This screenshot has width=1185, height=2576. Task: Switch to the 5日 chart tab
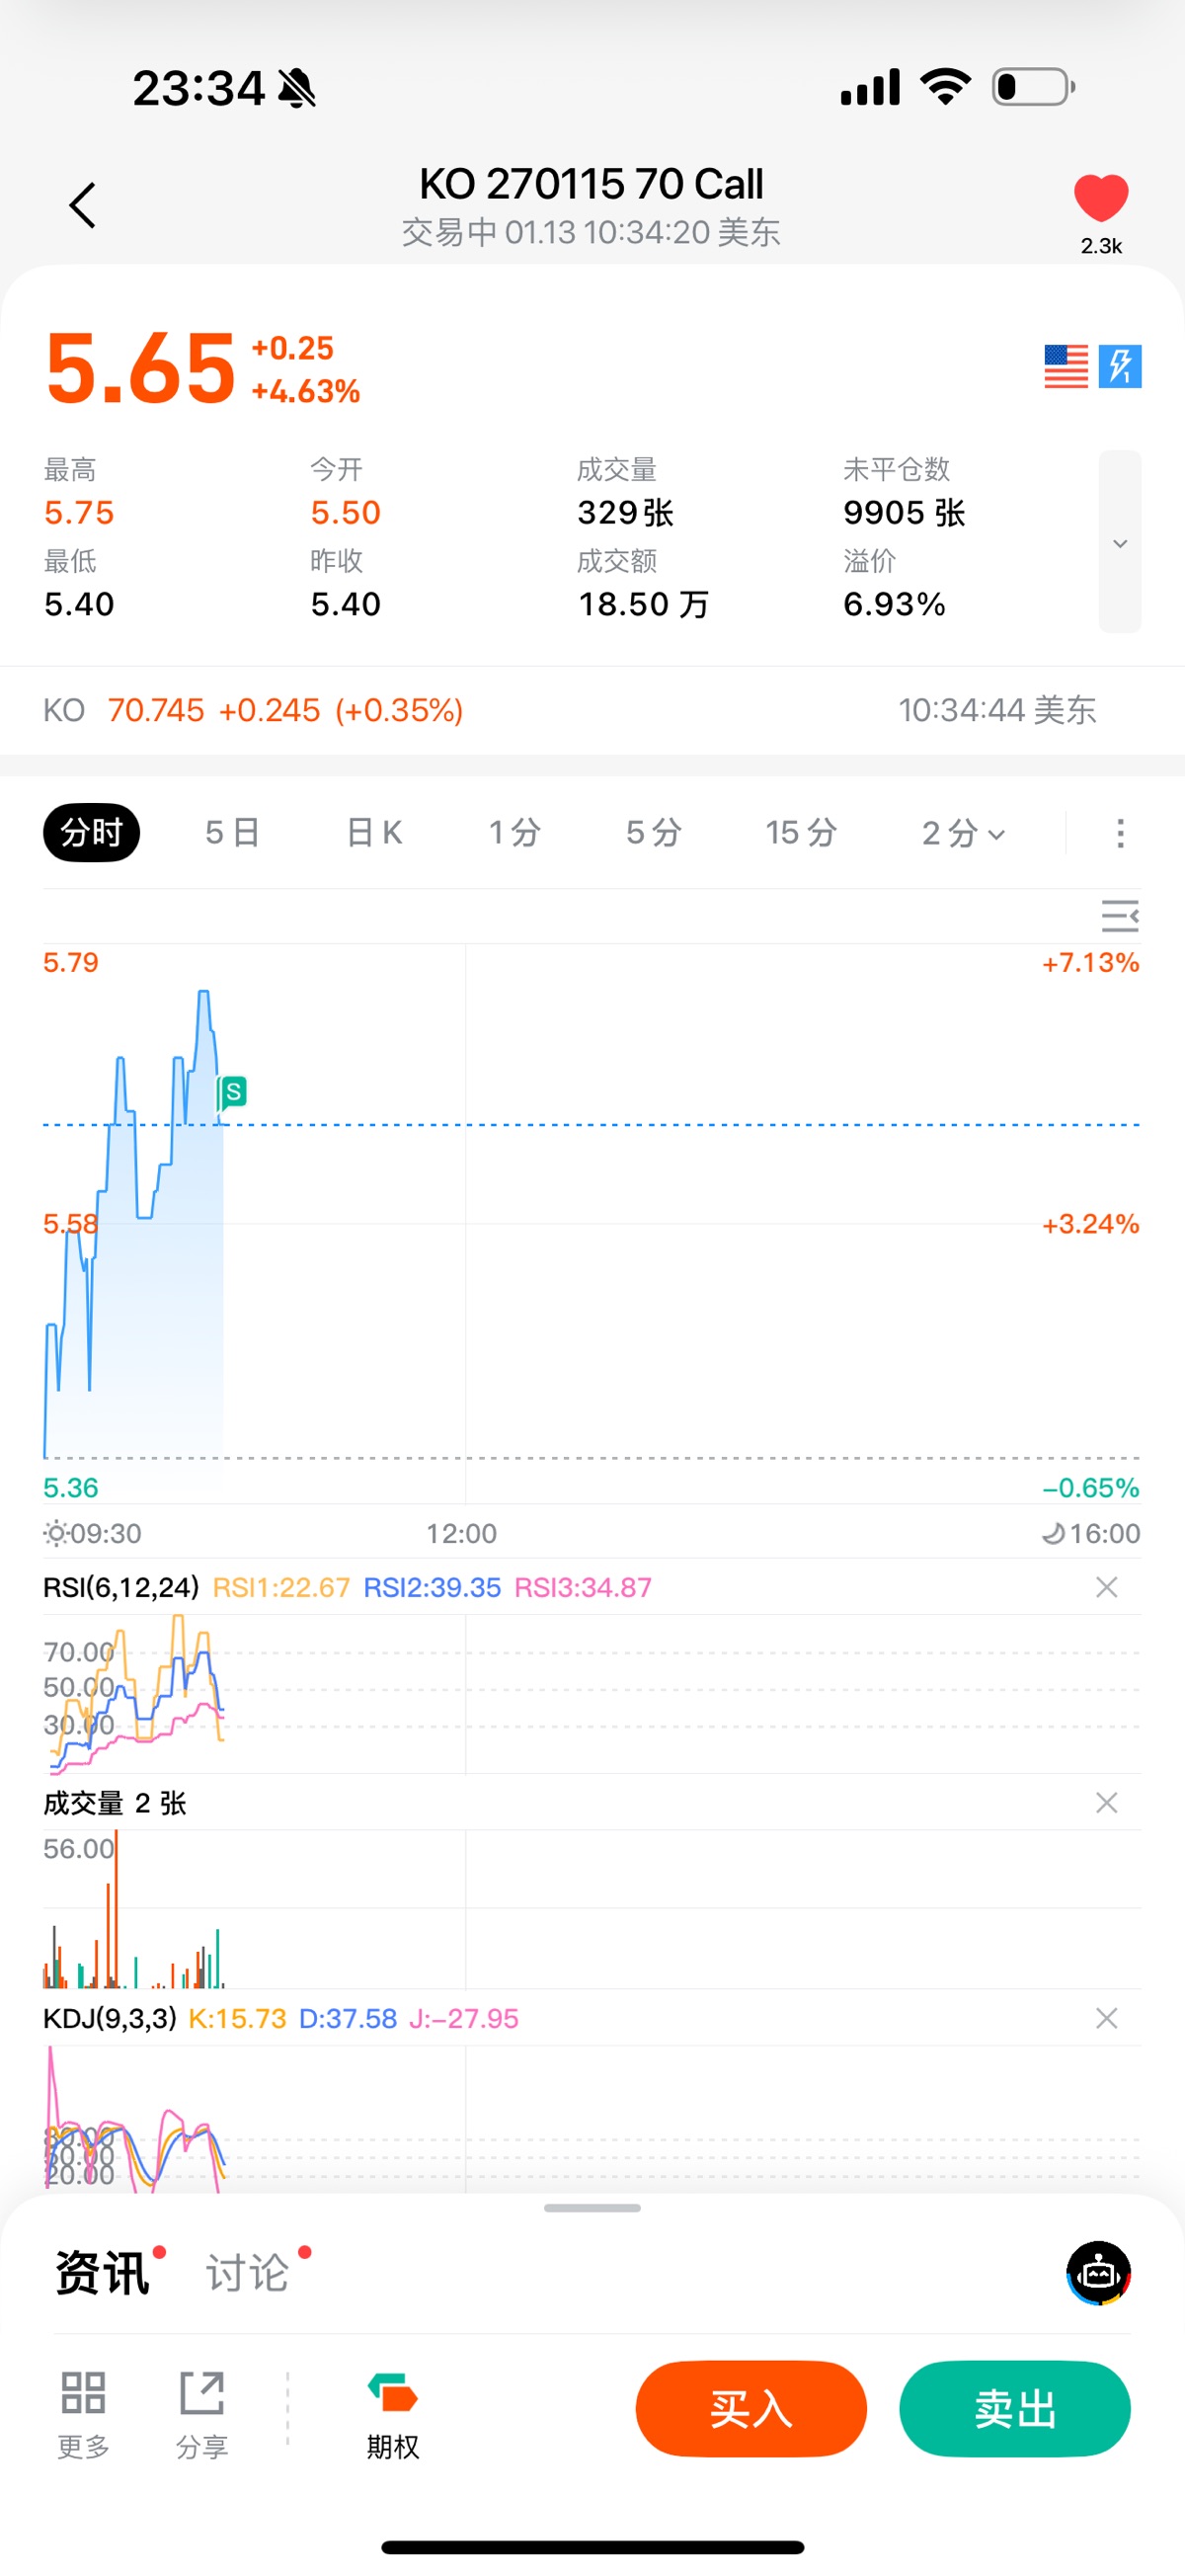pyautogui.click(x=232, y=832)
